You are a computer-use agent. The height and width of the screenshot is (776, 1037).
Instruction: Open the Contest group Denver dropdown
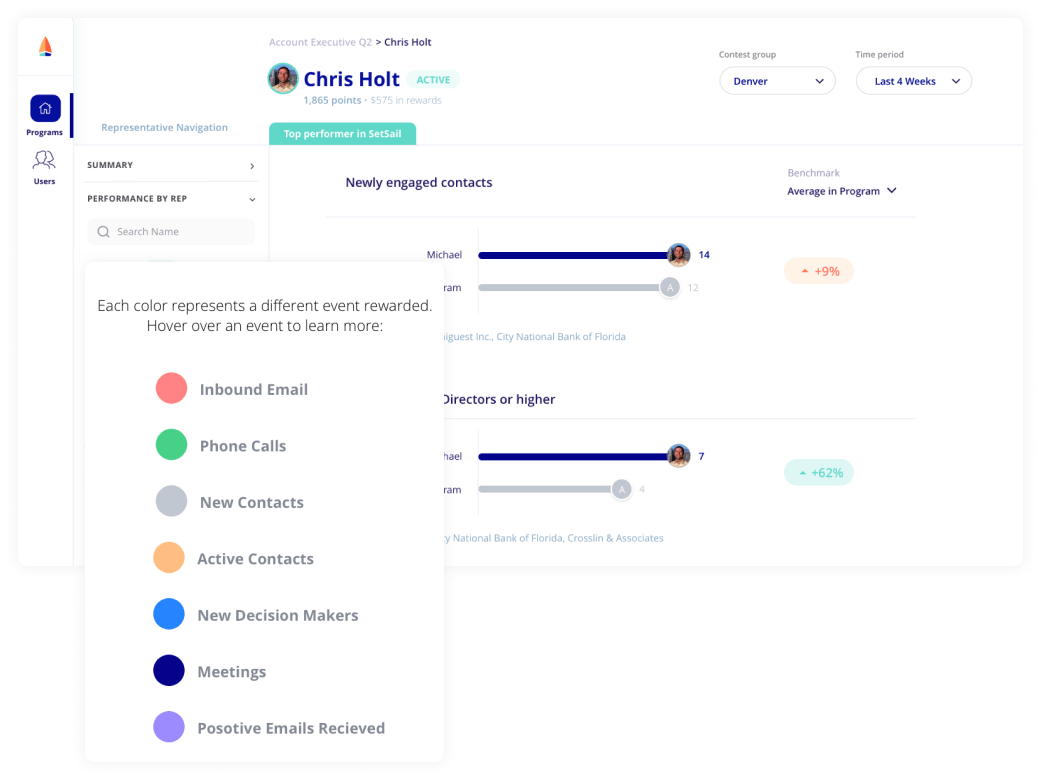pos(777,81)
